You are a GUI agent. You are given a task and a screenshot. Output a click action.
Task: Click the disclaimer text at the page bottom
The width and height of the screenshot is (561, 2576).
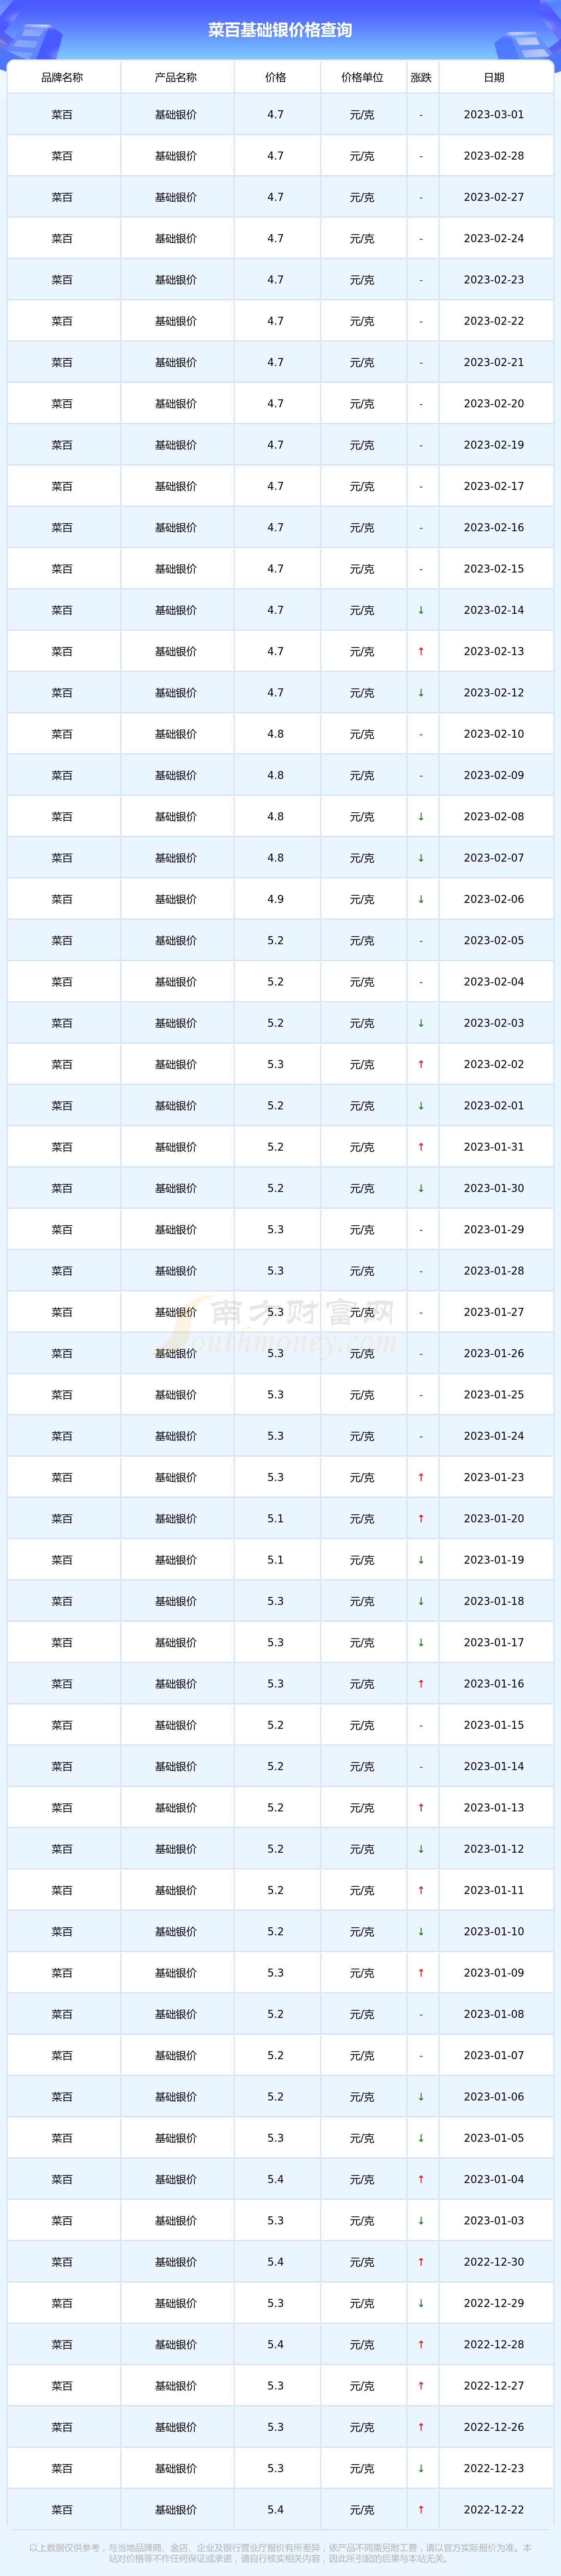pos(280,2553)
